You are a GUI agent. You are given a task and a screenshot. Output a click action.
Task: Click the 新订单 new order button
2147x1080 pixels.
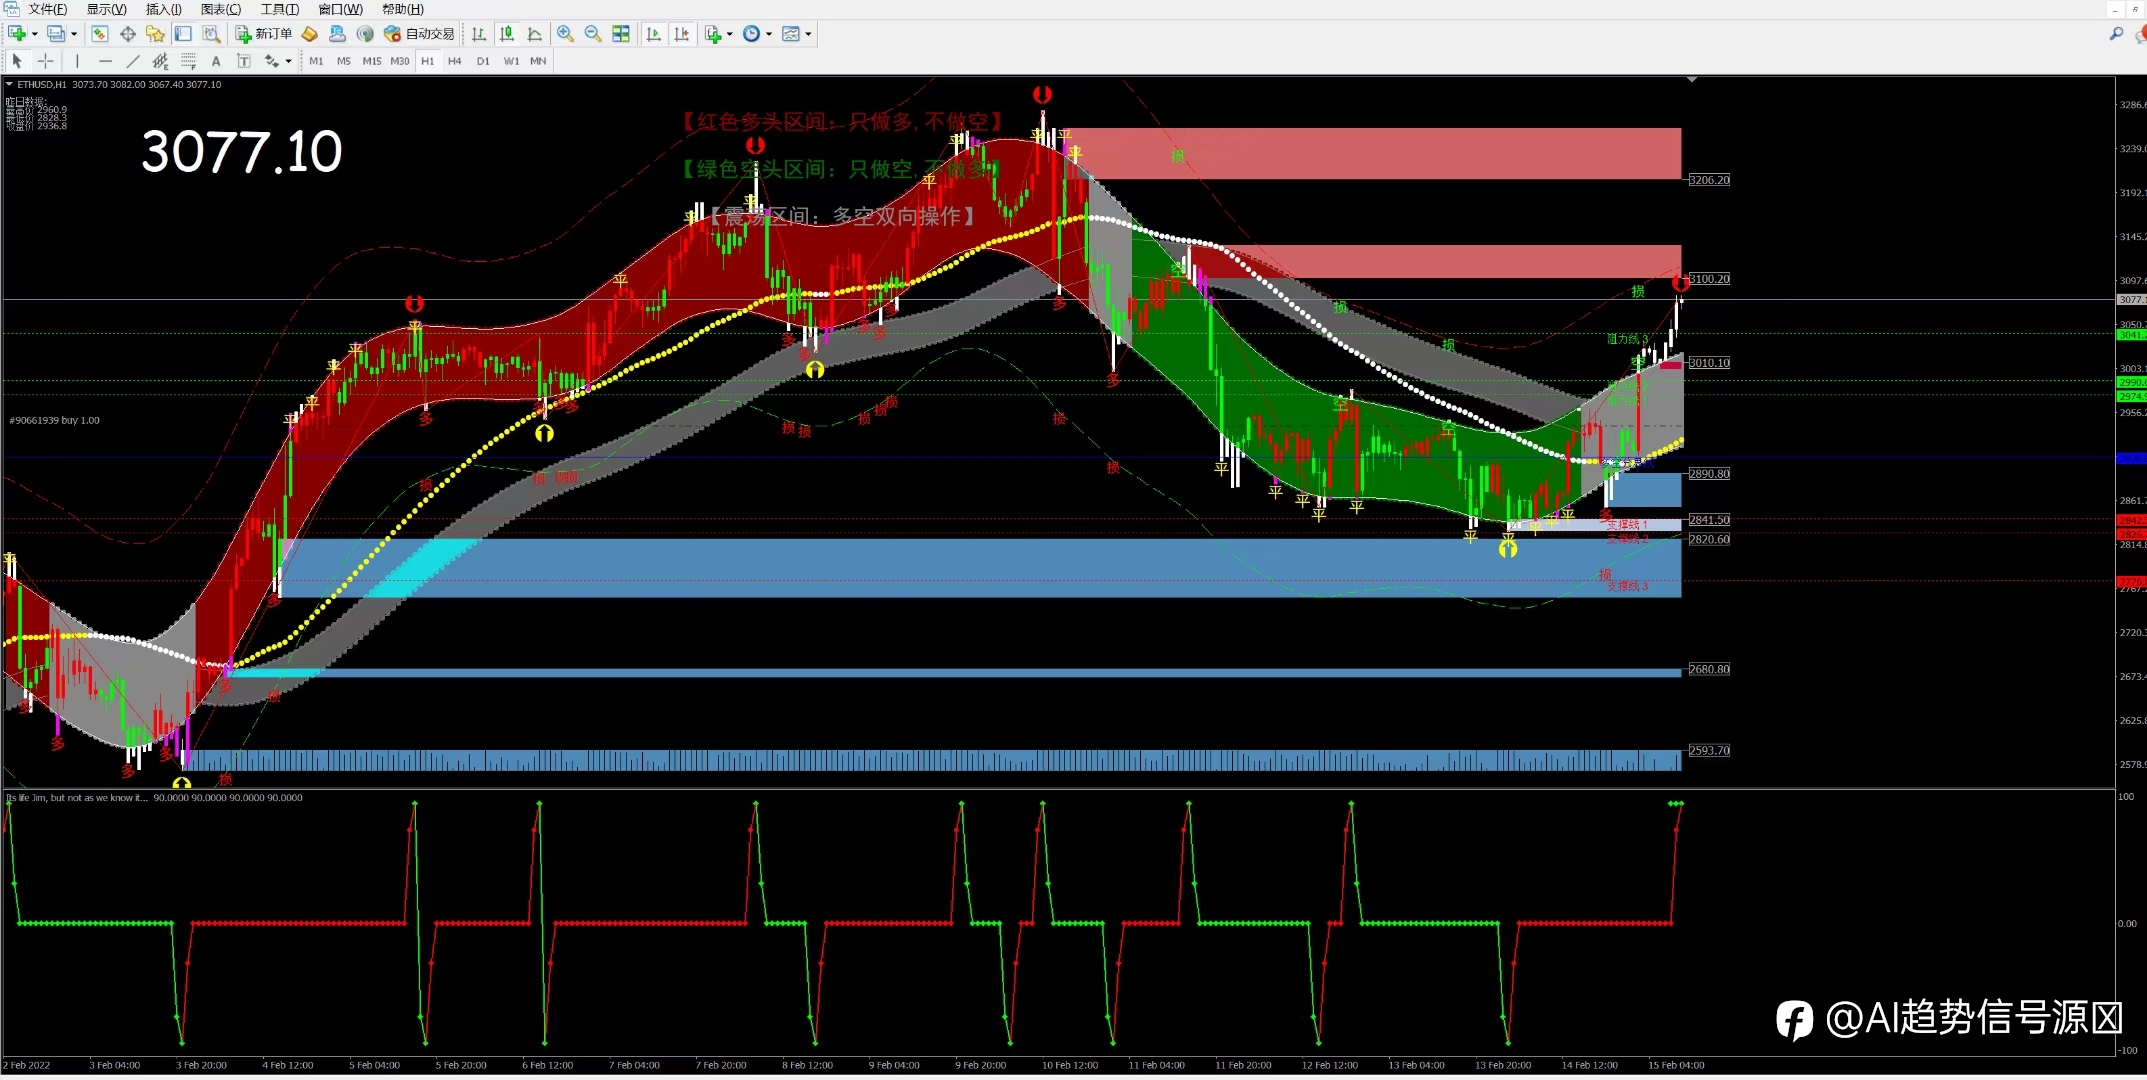point(264,34)
